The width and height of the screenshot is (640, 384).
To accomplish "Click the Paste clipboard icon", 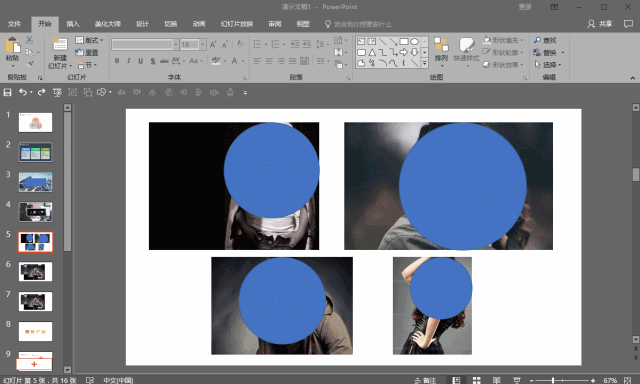I will [13, 45].
